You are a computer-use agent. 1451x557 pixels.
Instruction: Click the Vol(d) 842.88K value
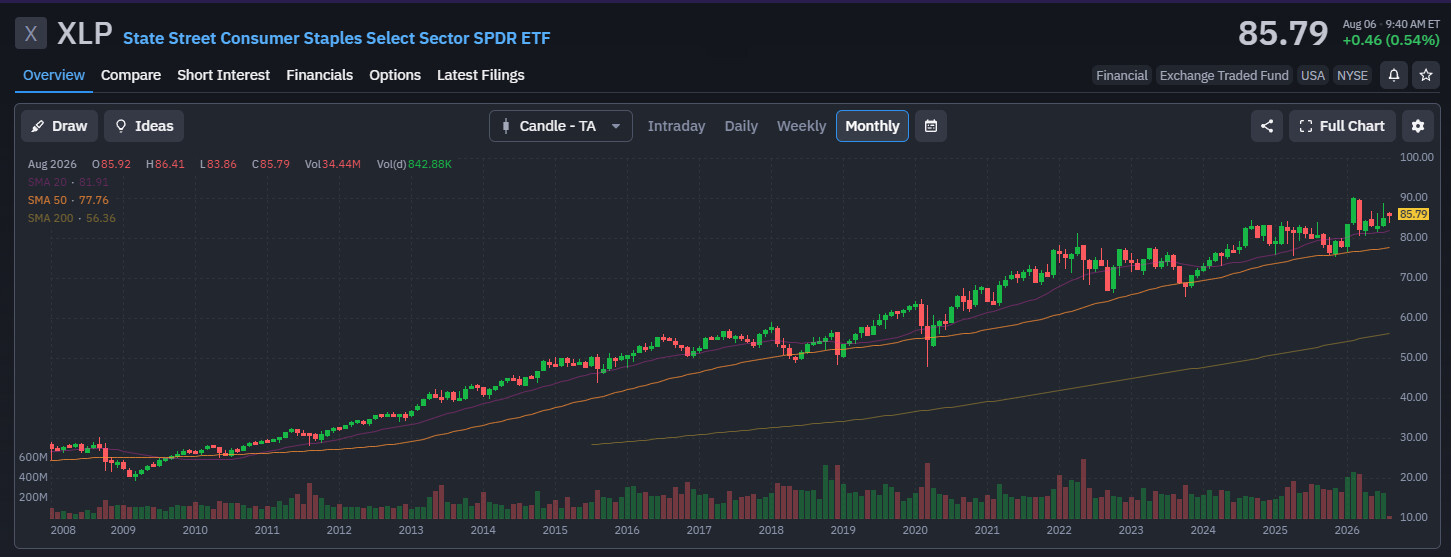point(414,163)
